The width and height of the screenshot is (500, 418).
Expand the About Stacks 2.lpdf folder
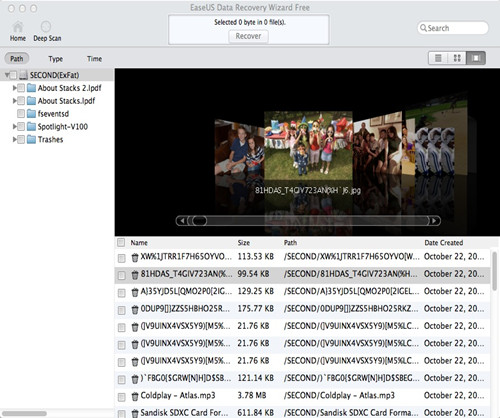(14, 88)
